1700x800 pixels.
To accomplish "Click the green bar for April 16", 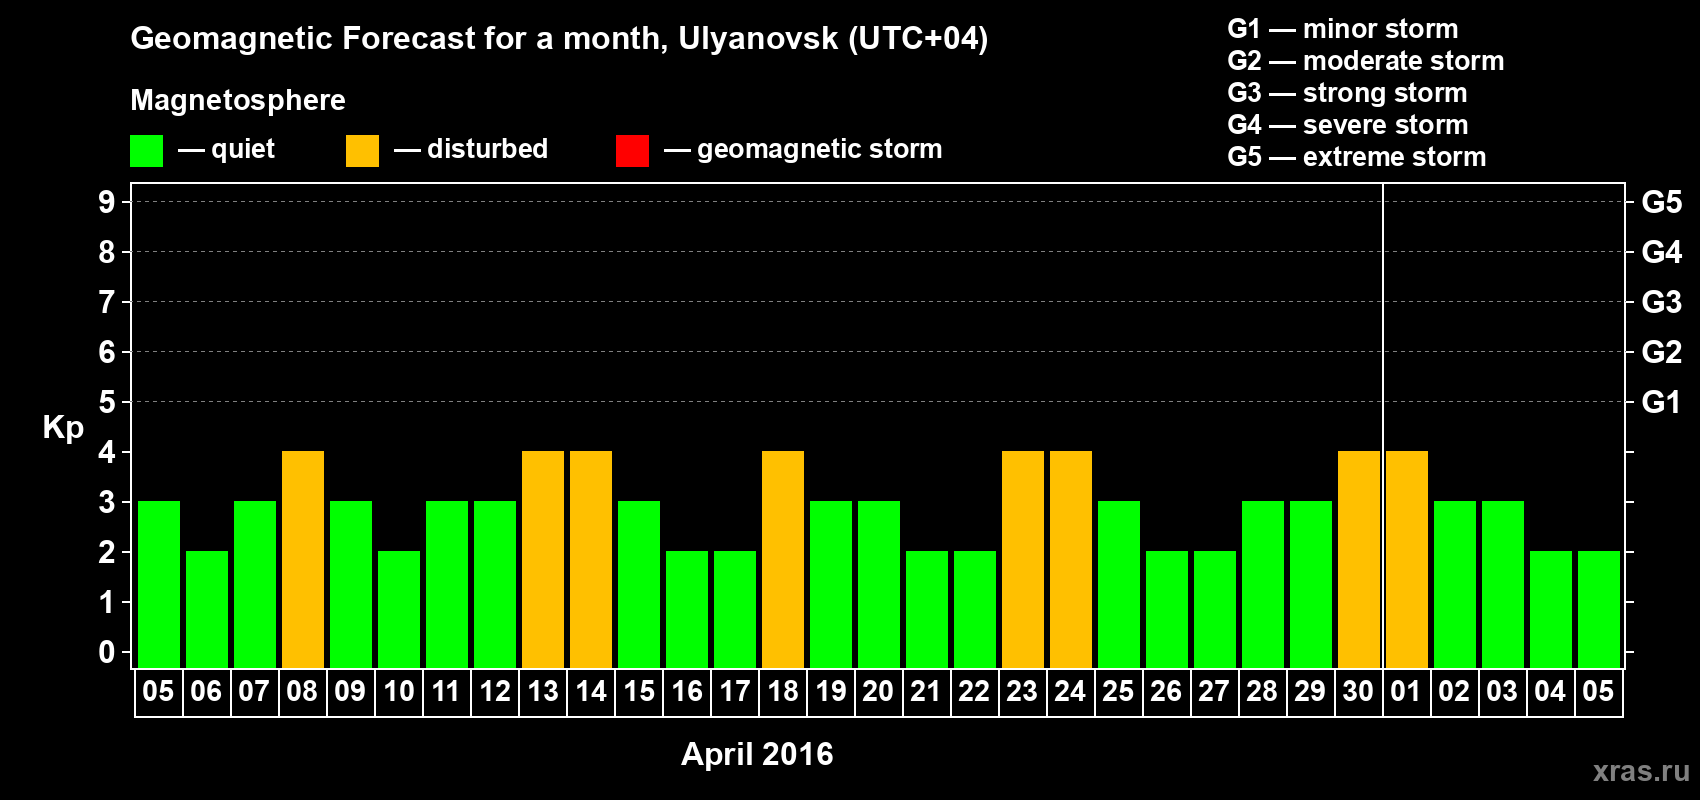I will pos(687,609).
